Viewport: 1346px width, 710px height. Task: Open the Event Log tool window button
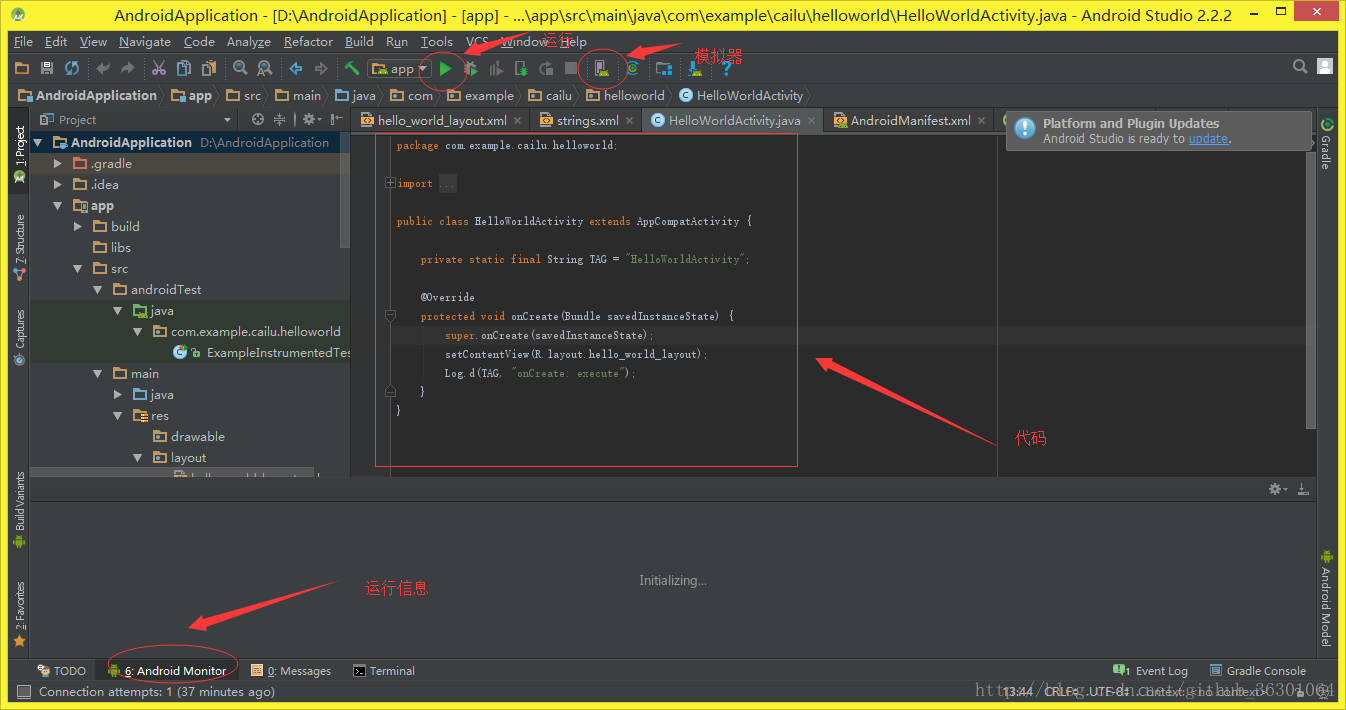click(x=1151, y=671)
